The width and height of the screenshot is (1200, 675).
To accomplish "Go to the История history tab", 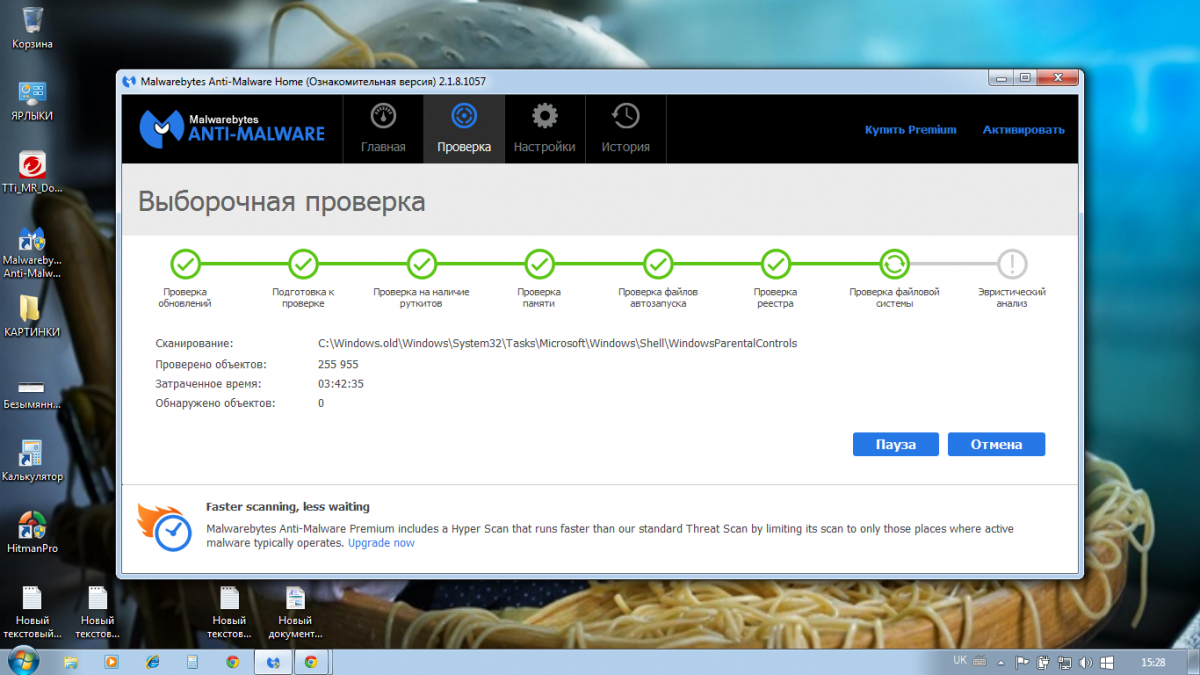I will coord(626,129).
